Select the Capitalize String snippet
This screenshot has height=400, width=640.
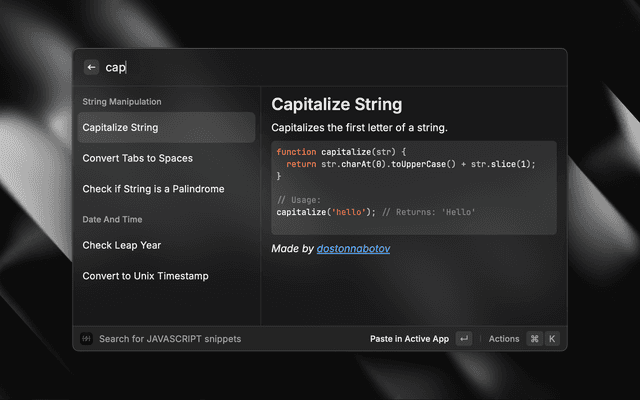166,127
